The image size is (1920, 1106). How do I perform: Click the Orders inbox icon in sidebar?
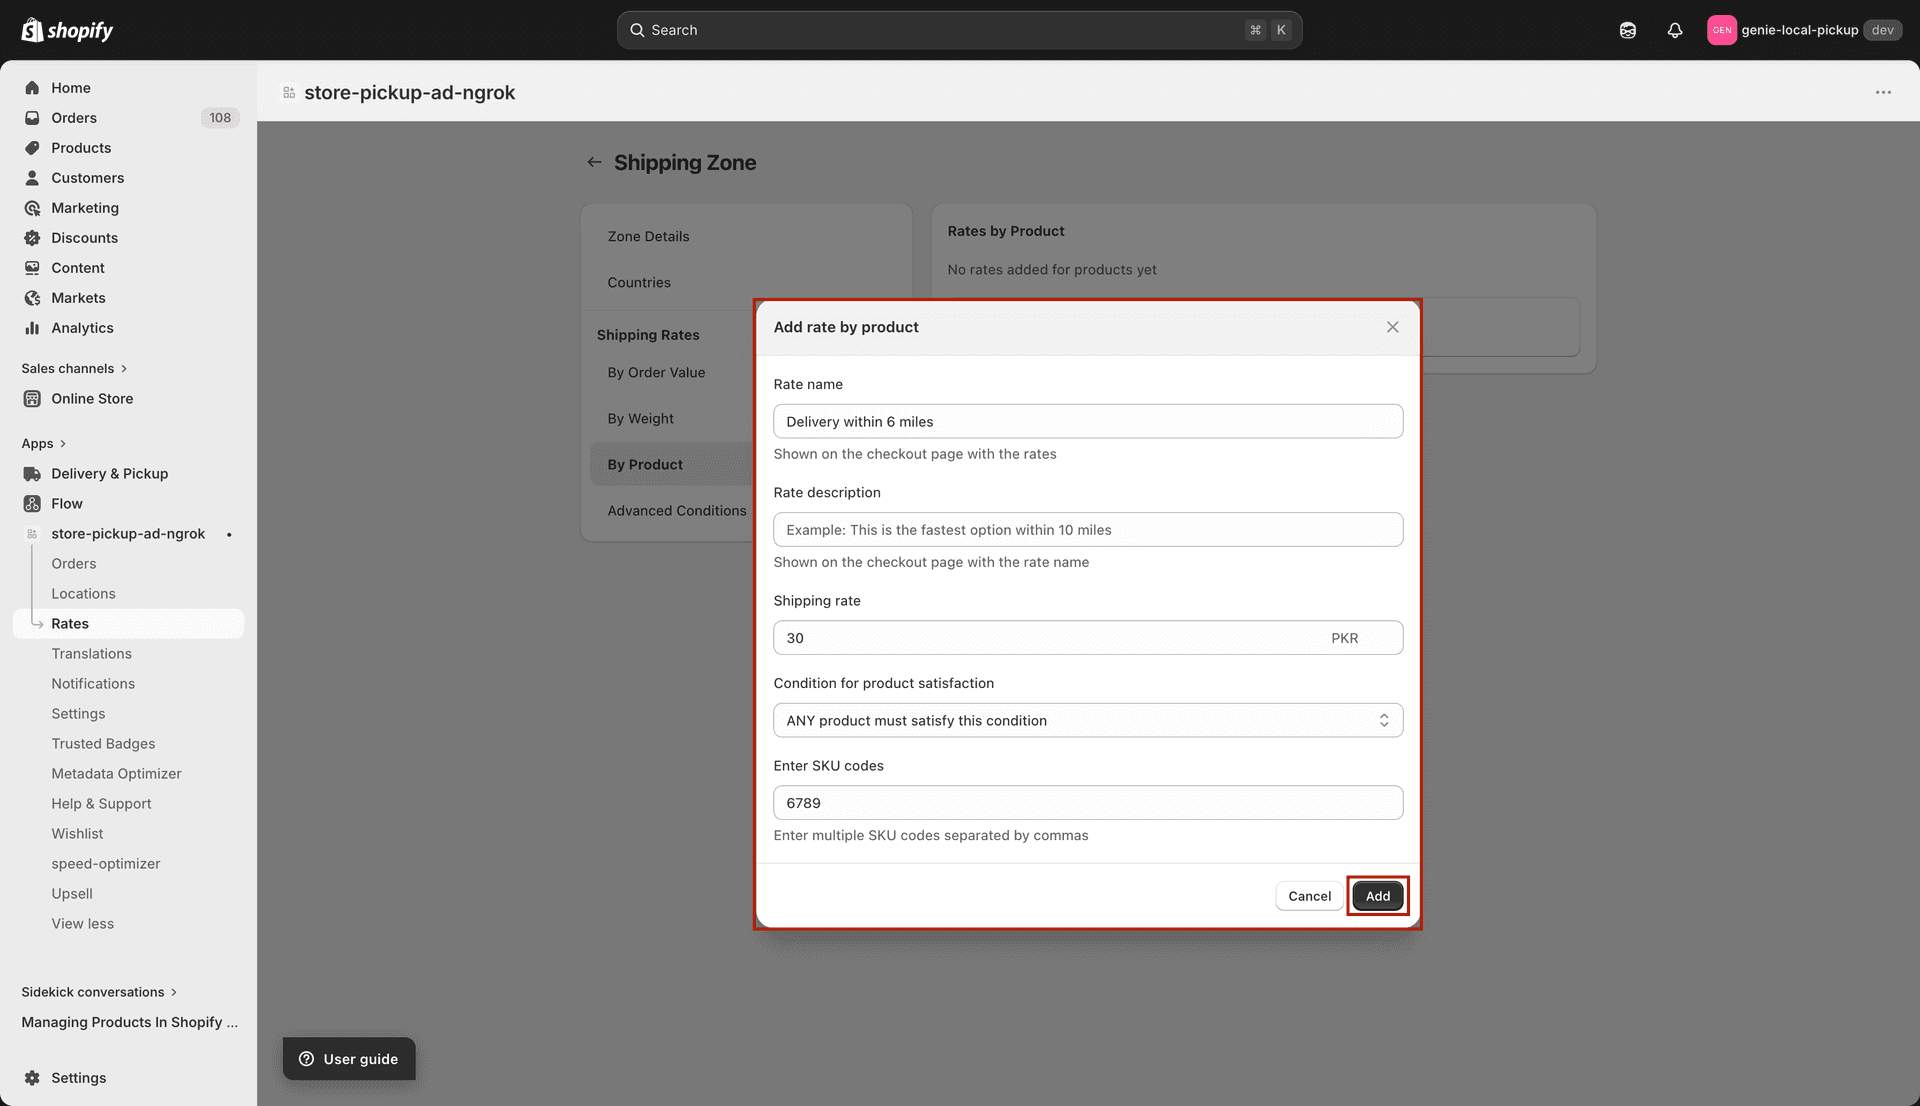pyautogui.click(x=32, y=118)
